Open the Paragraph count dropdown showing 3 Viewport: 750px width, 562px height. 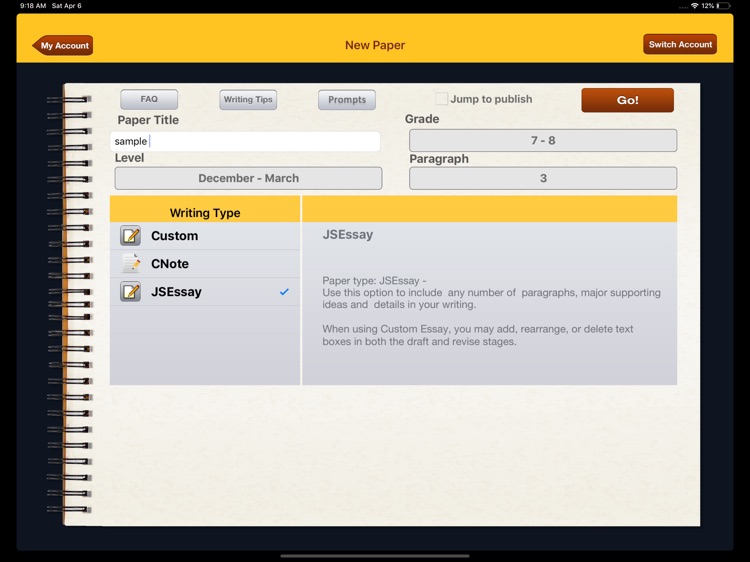543,178
